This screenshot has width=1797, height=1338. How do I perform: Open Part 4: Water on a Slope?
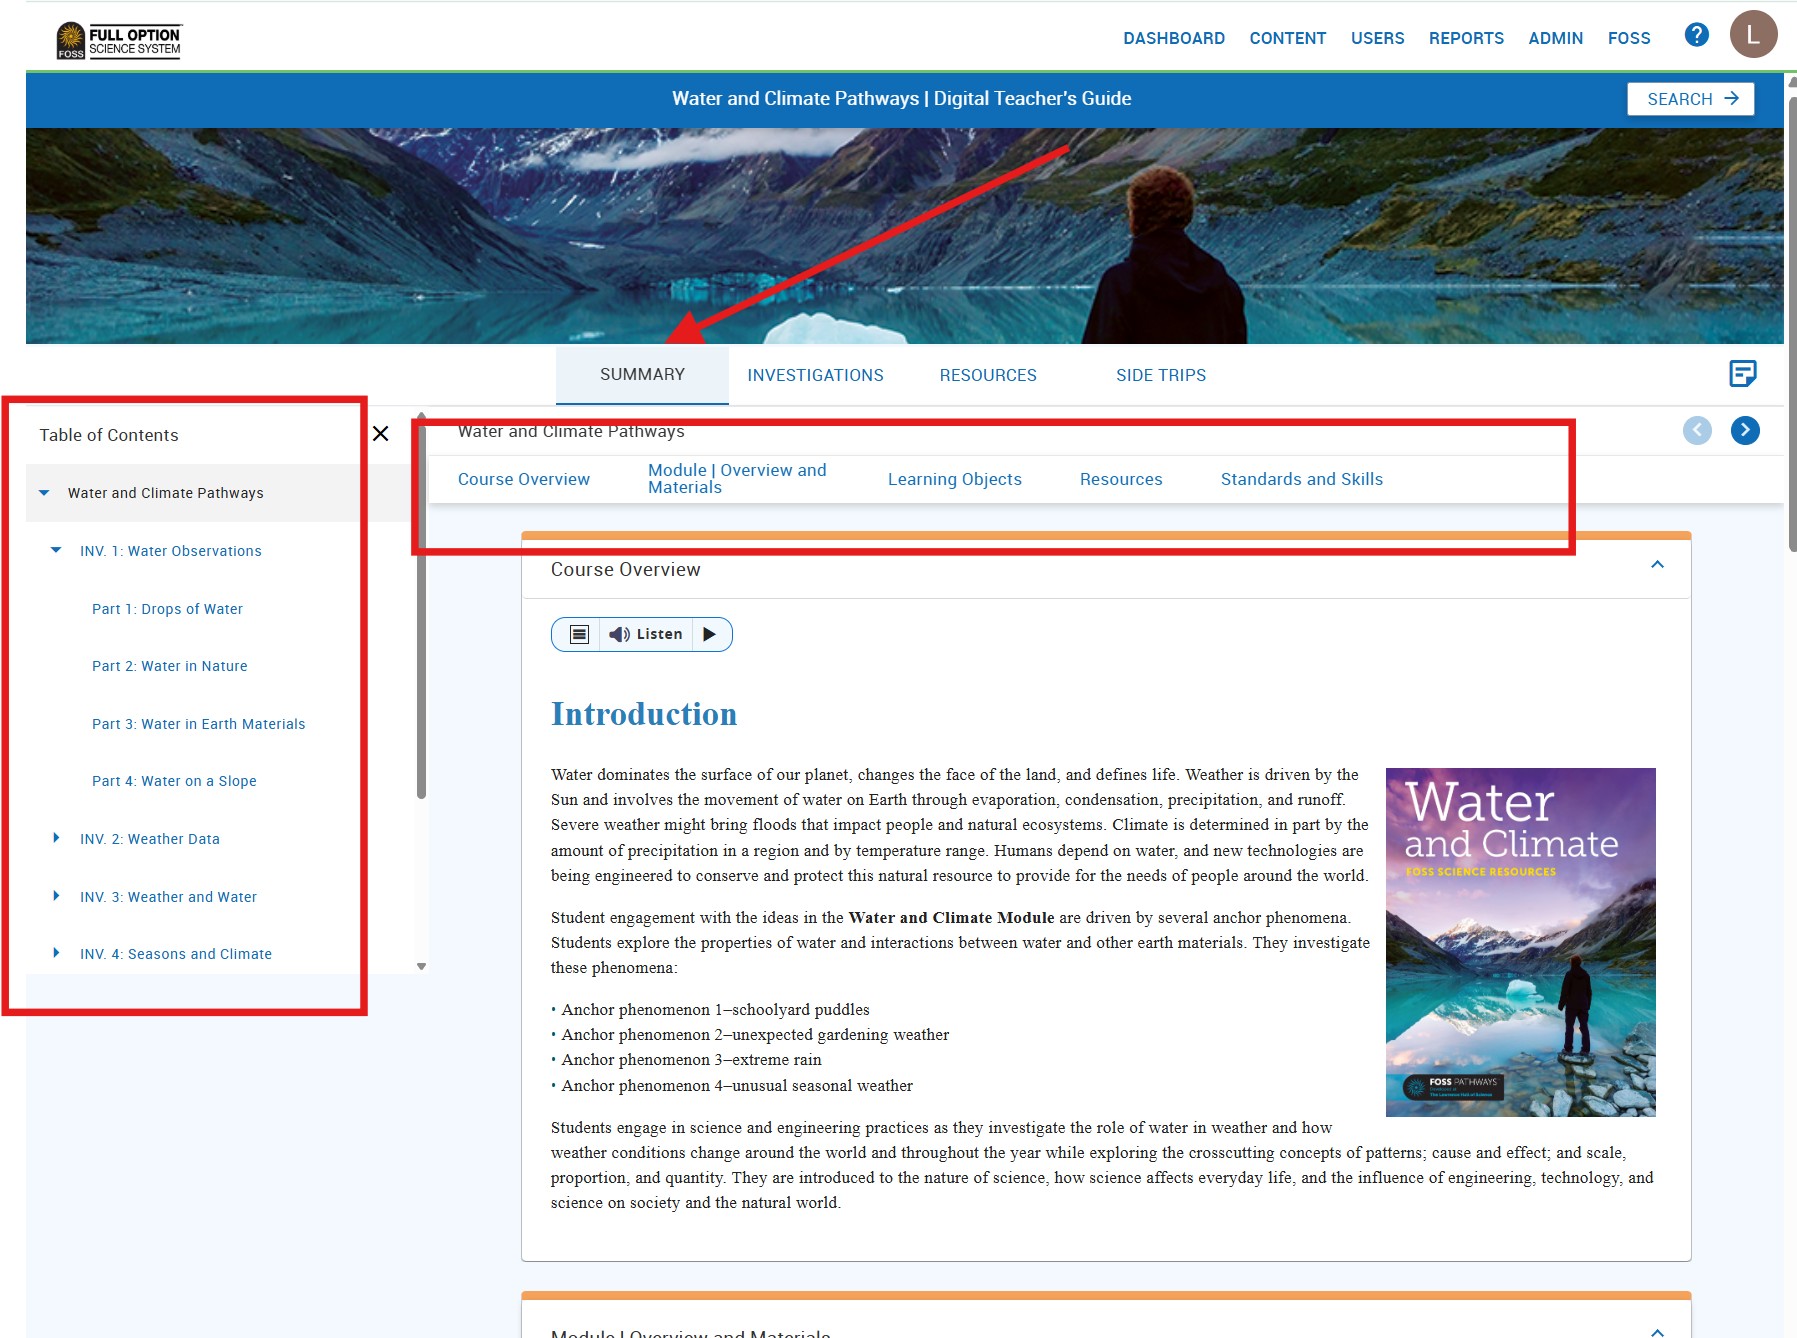coord(174,781)
